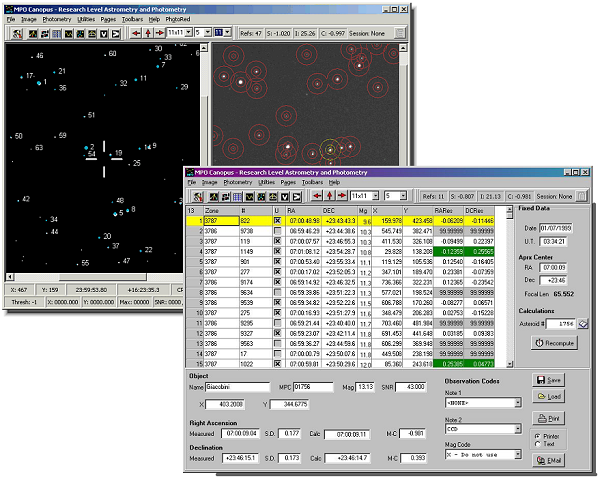Open the highlighted 11 dropdown in back window toolbar

(228, 33)
